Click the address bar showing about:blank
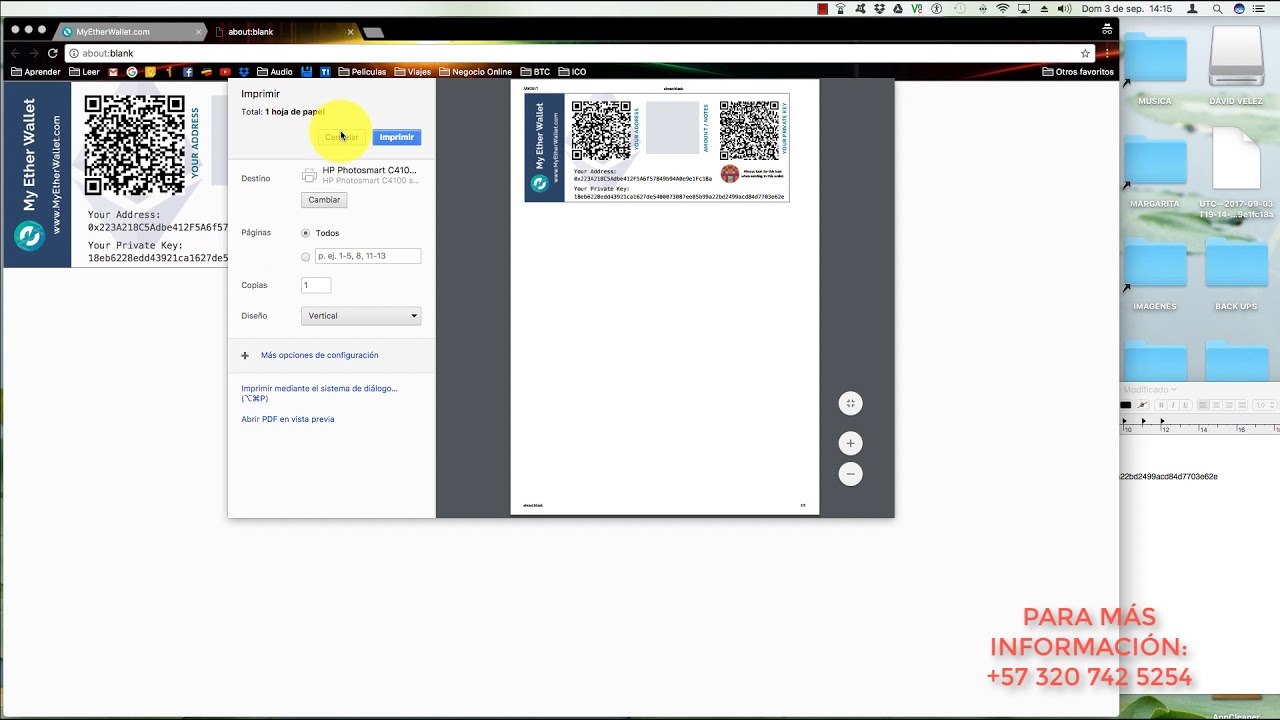Viewport: 1280px width, 720px height. [580, 53]
